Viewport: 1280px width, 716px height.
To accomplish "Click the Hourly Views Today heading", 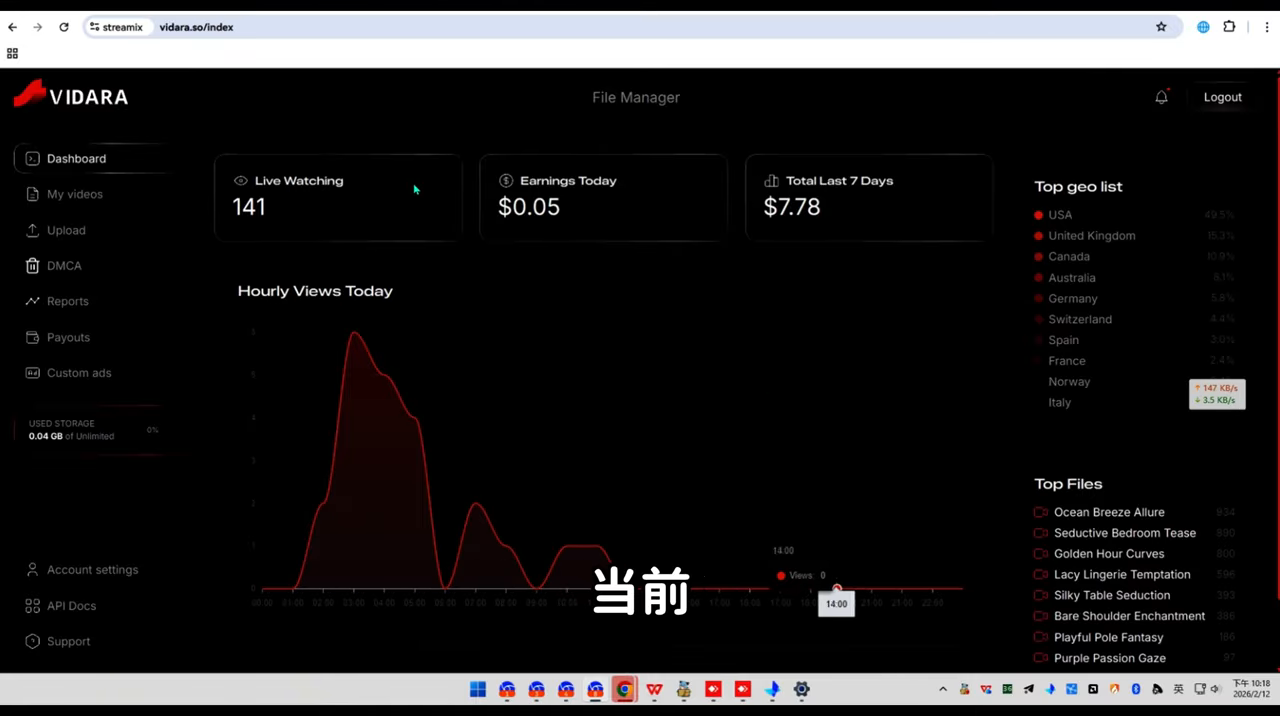I will coord(315,291).
